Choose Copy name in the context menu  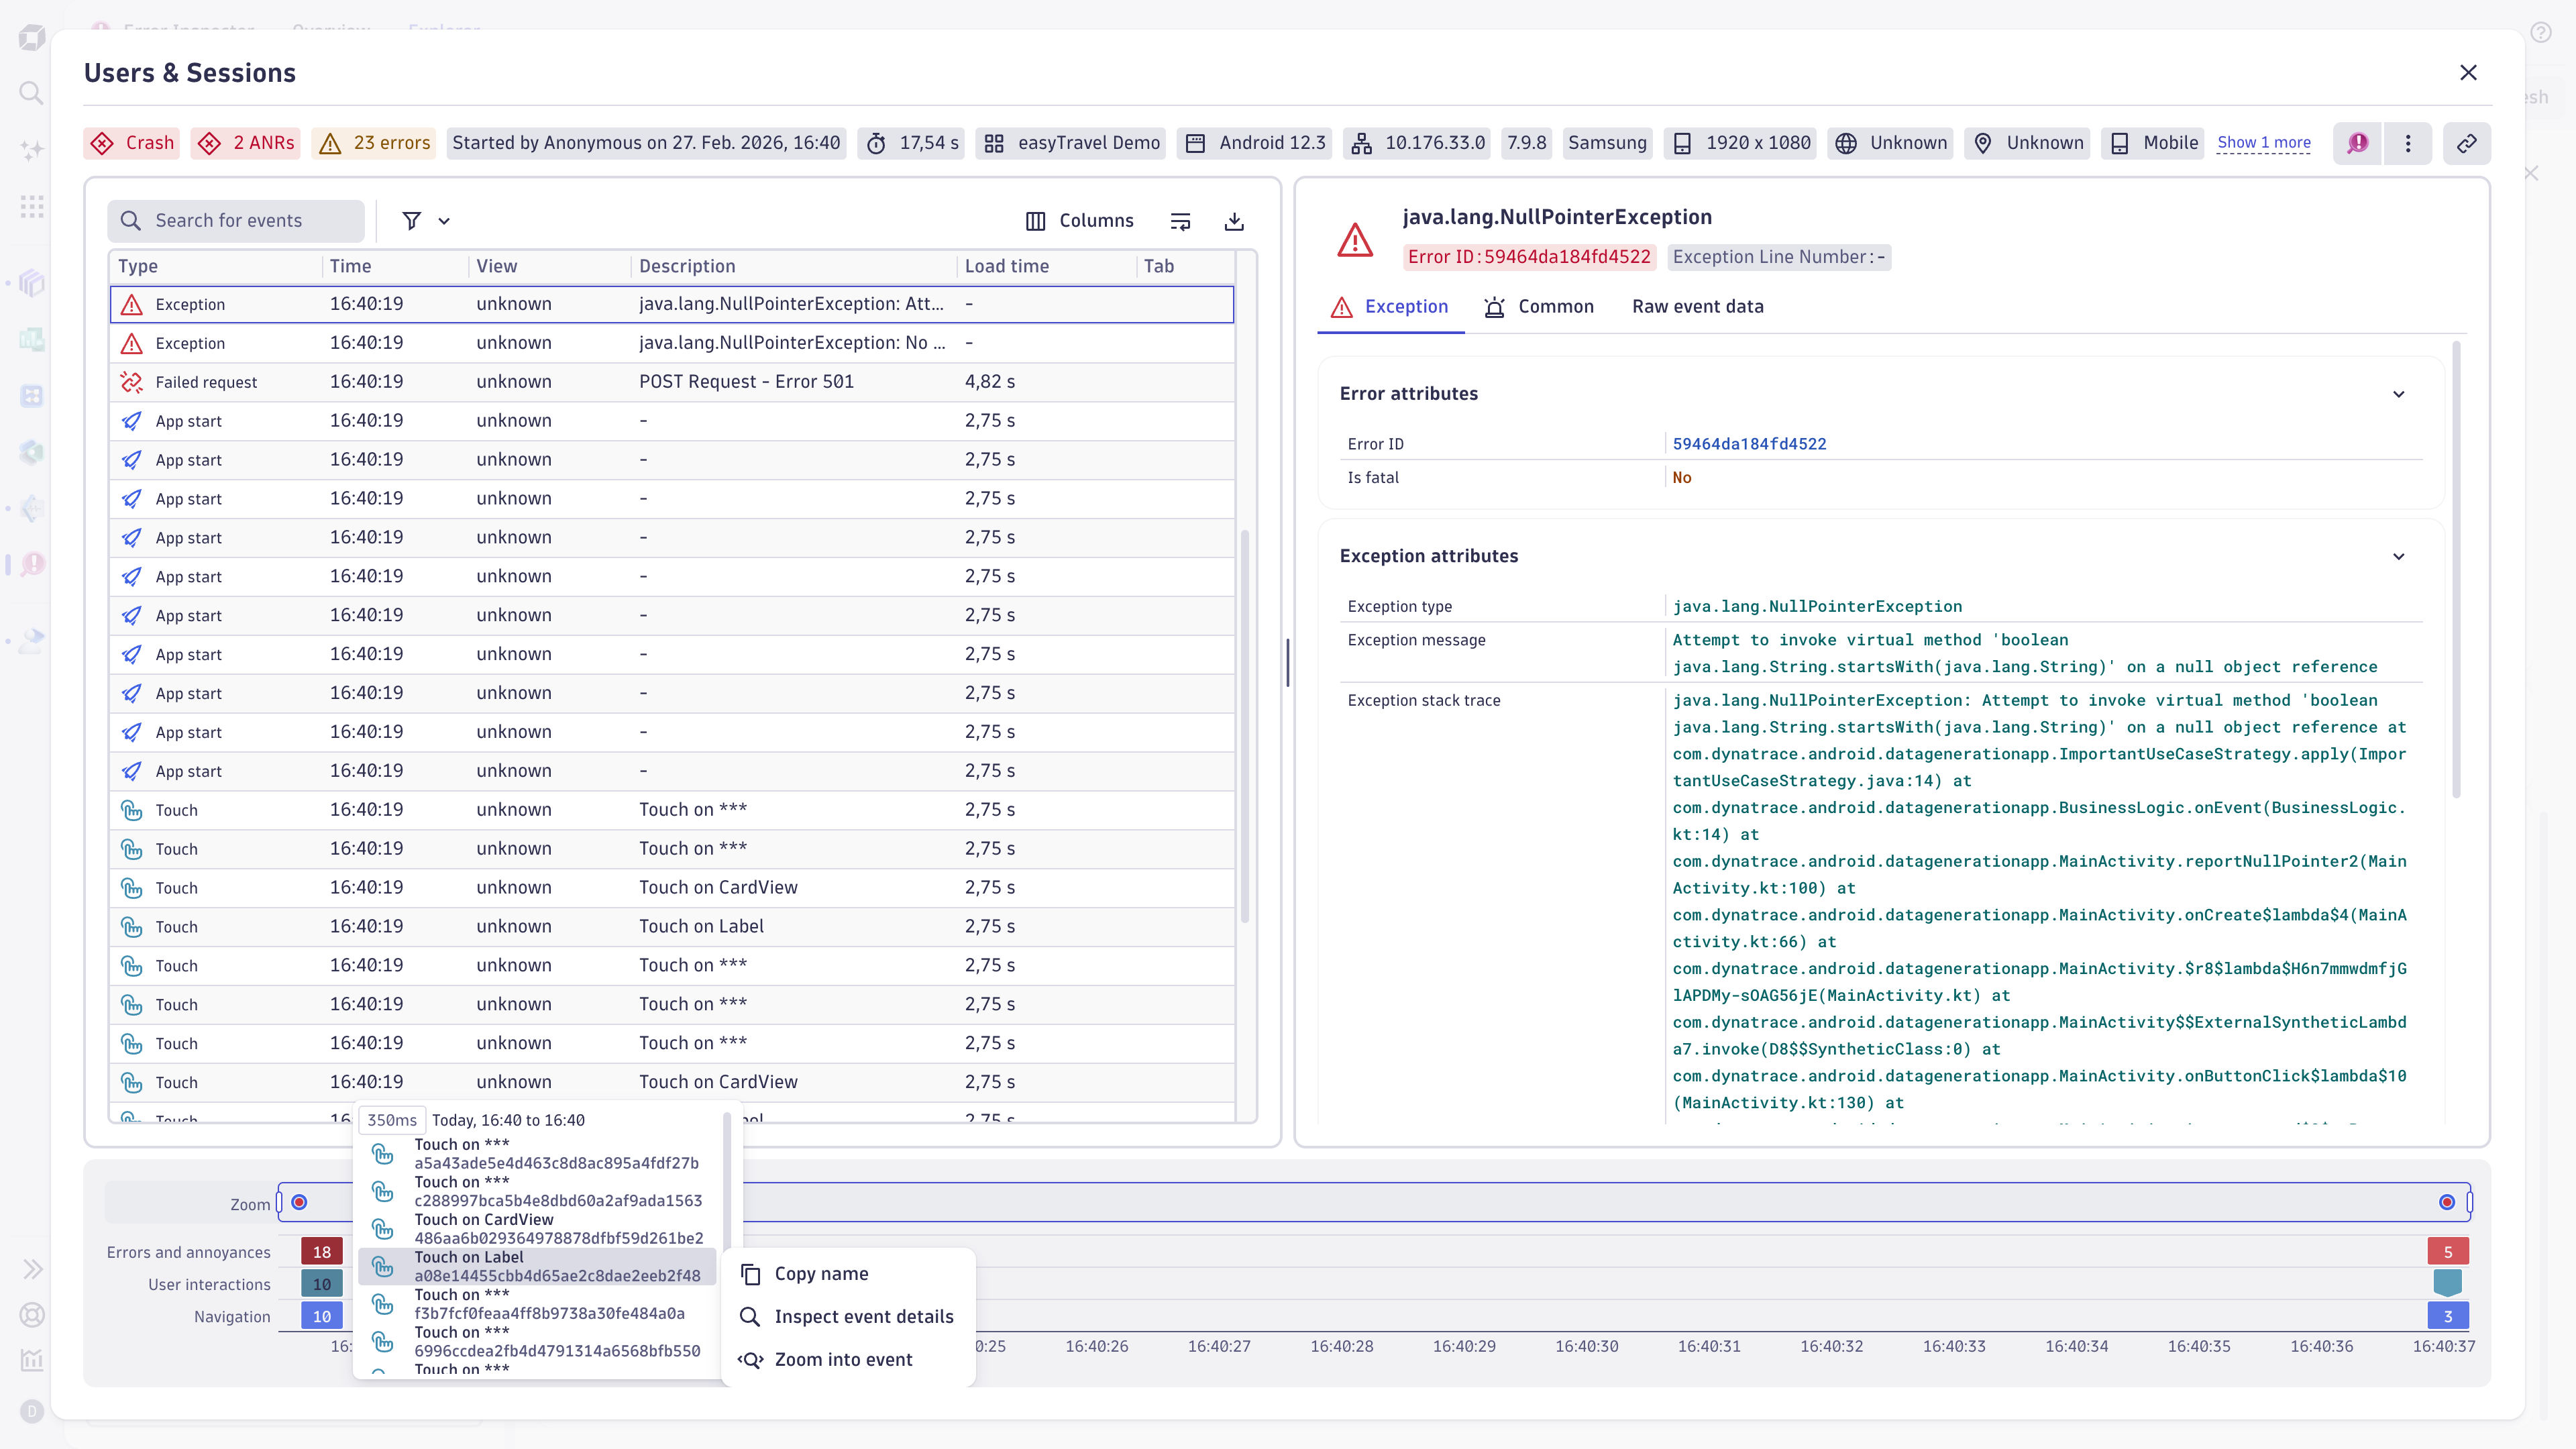click(821, 1273)
